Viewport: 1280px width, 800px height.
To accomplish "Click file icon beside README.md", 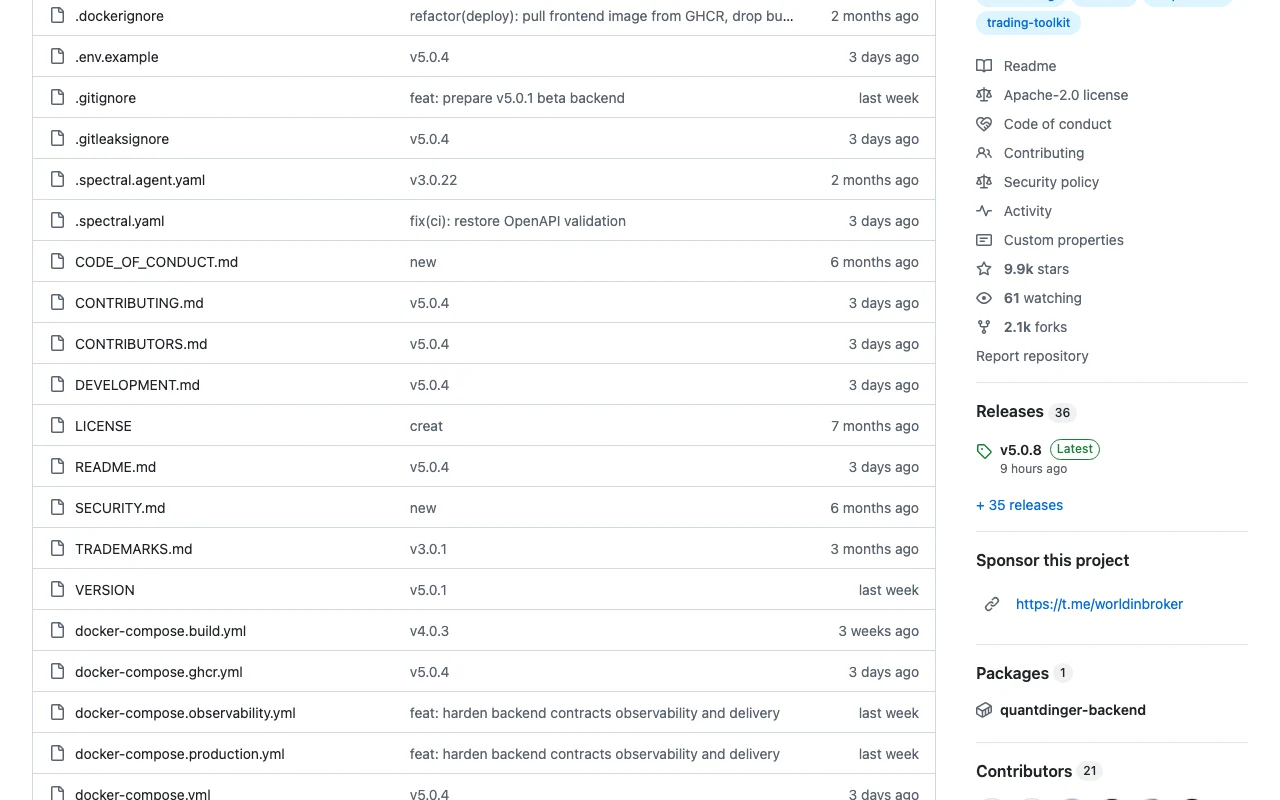I will [x=57, y=467].
